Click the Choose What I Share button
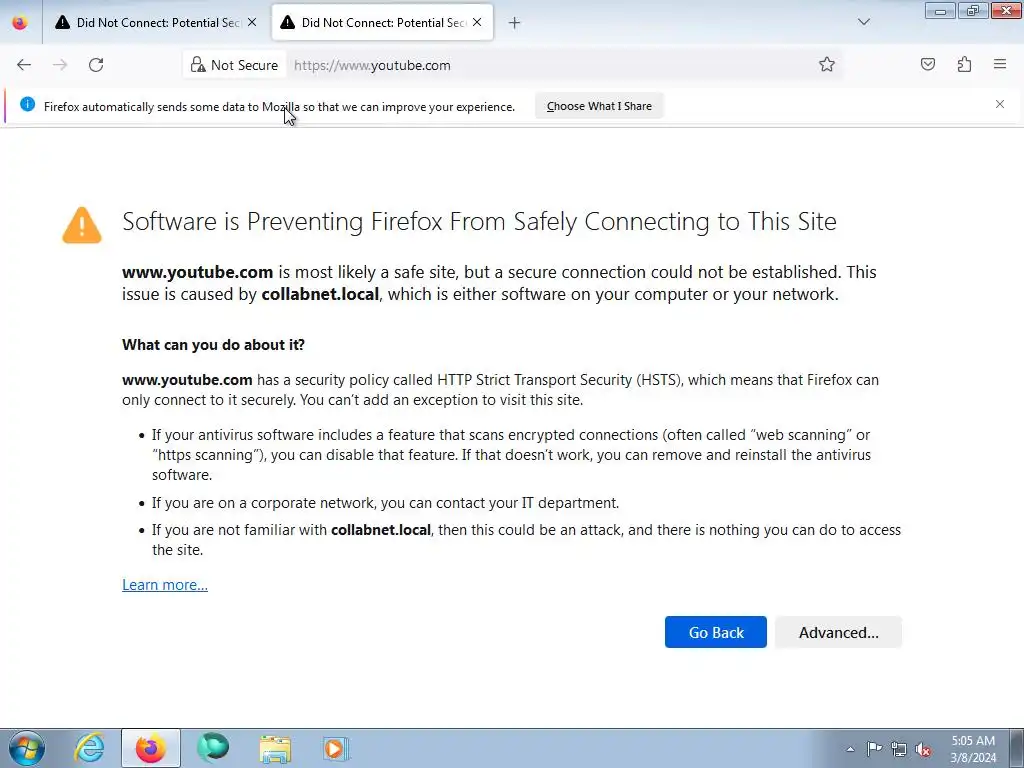Image resolution: width=1024 pixels, height=768 pixels. click(599, 106)
